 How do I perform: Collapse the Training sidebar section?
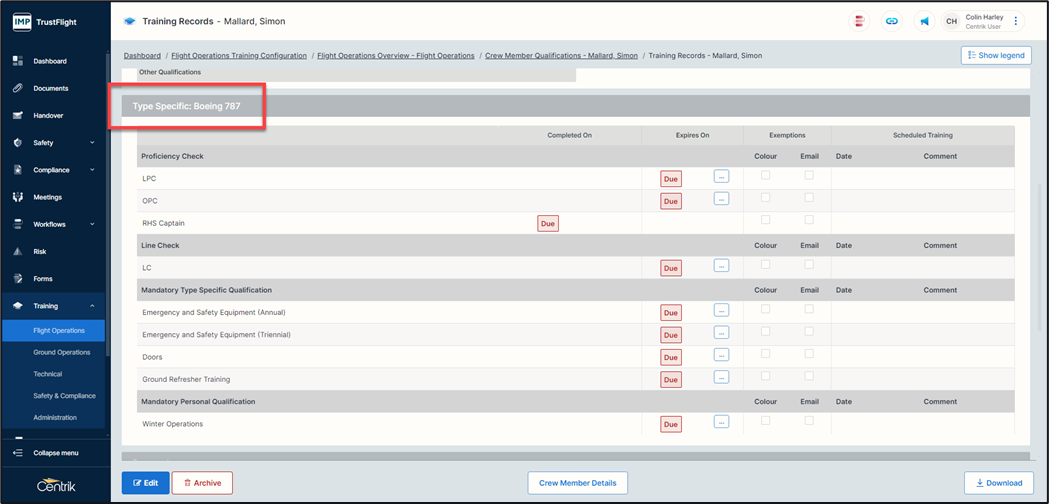(92, 306)
